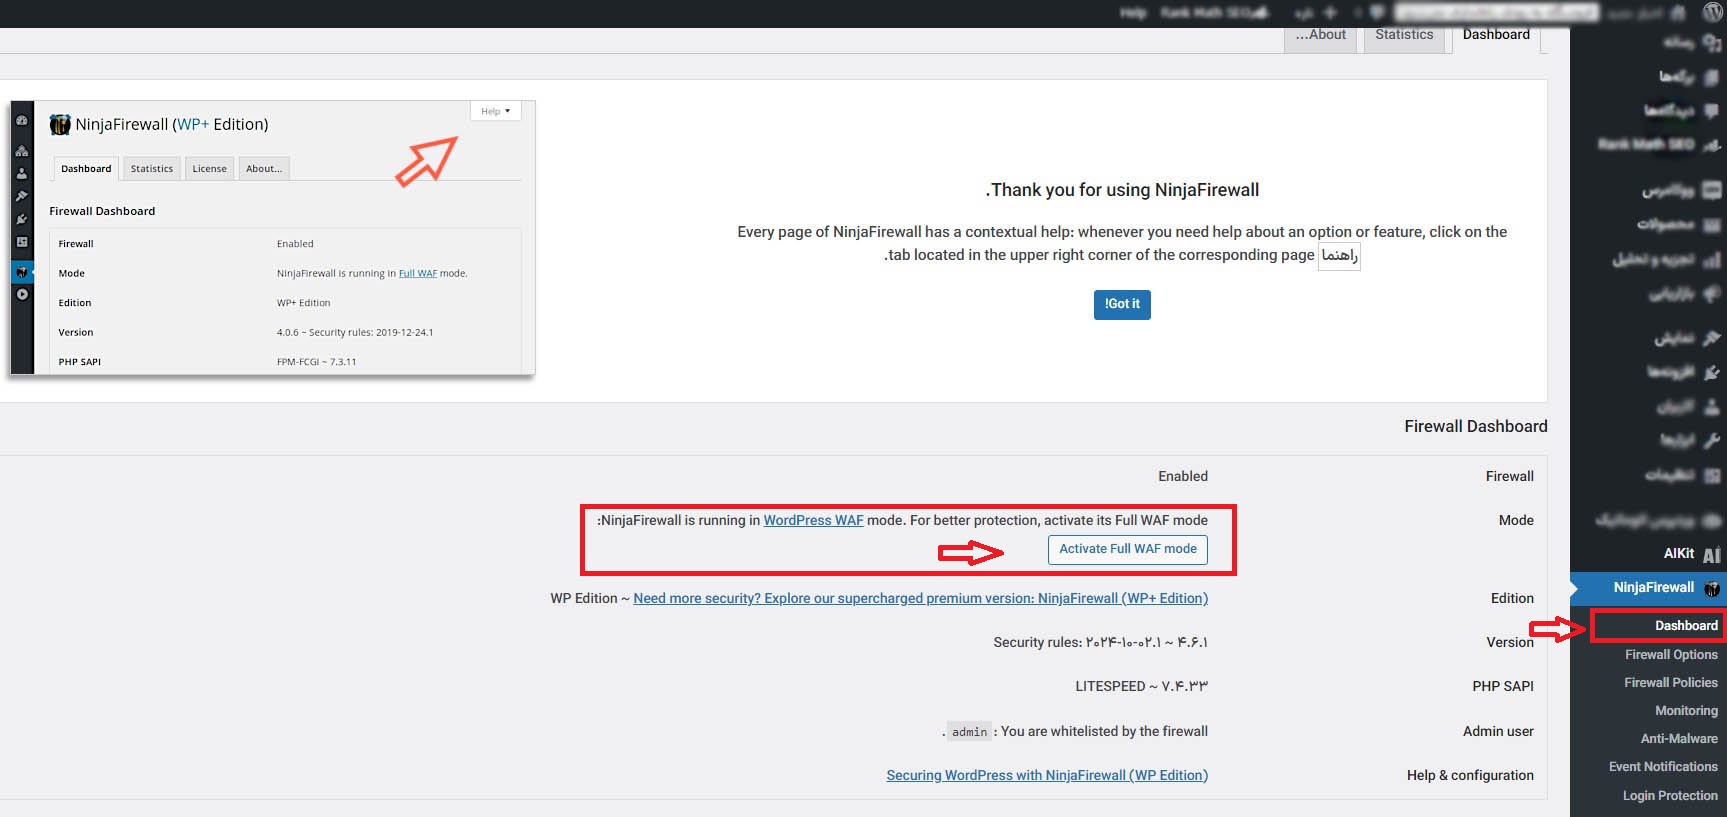Open the Appearance paintbrush icon in sidebar

click(1711, 338)
